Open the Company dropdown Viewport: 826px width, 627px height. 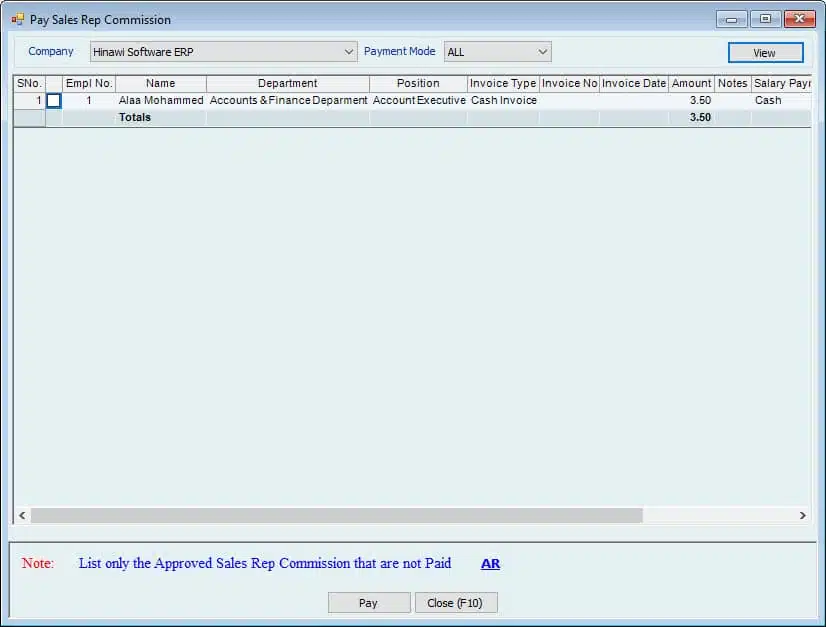click(223, 52)
